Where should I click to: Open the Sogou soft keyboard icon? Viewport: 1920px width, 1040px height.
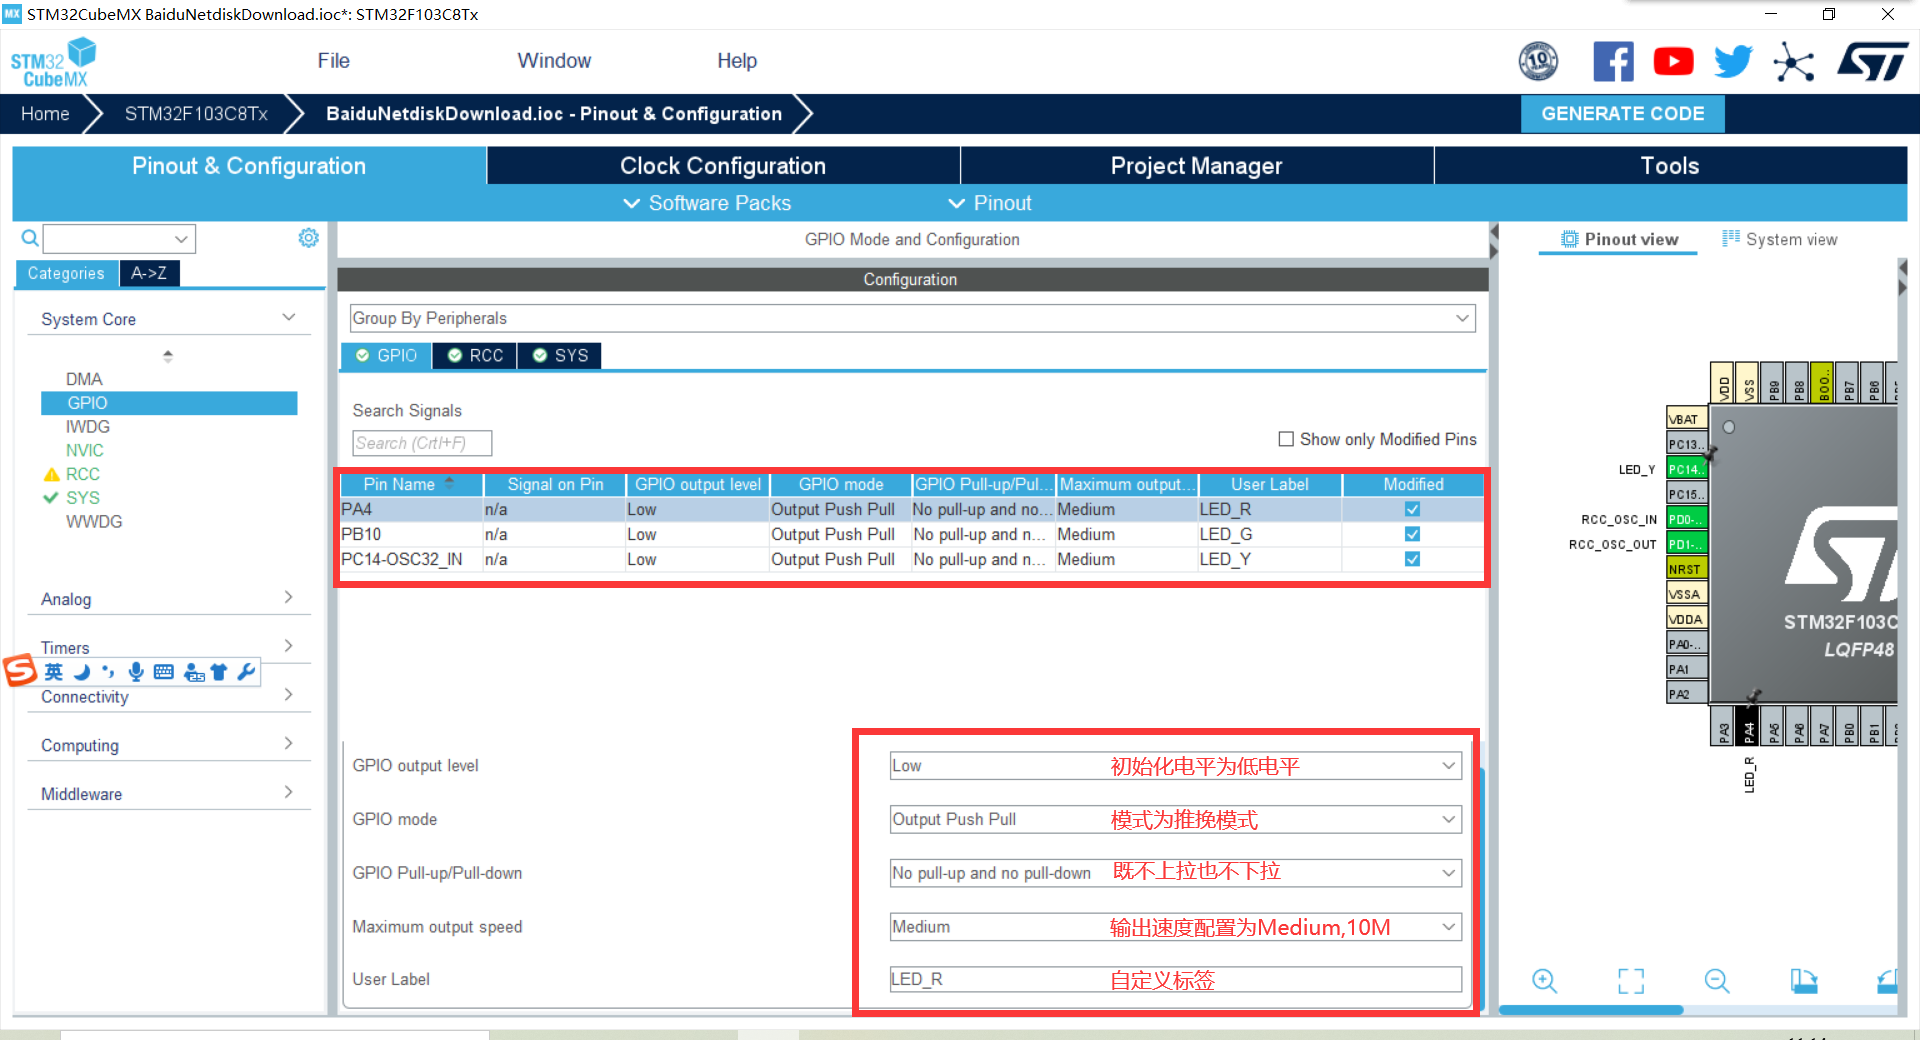163,672
